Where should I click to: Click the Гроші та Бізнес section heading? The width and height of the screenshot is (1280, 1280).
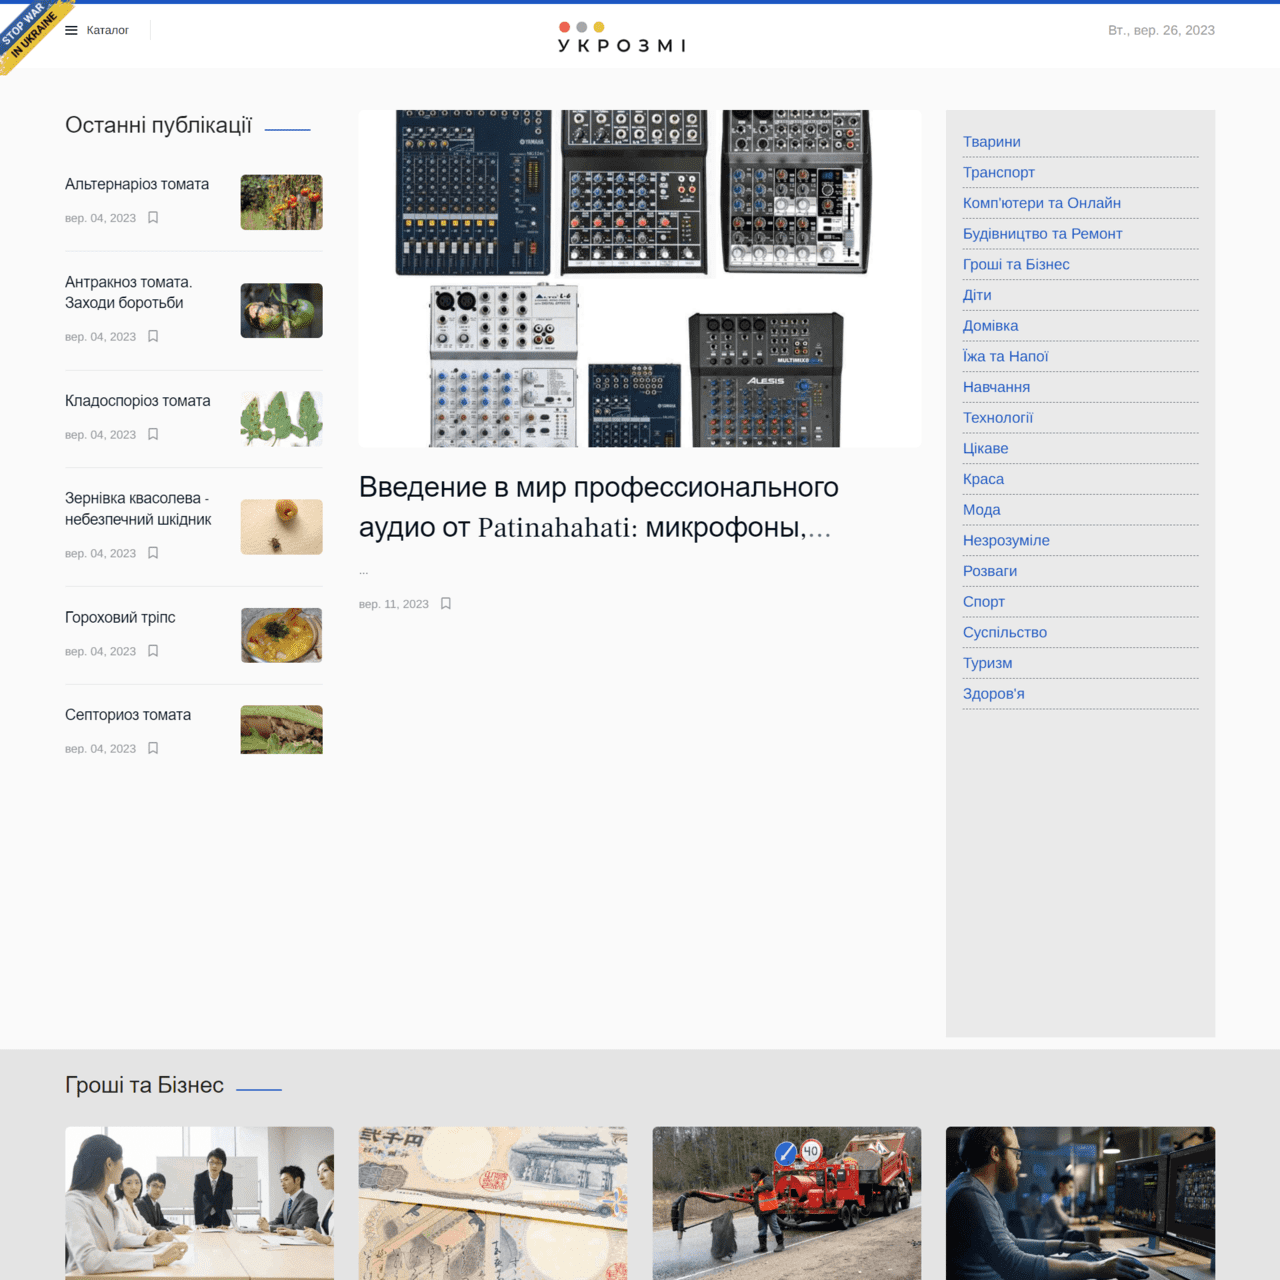tap(144, 1085)
